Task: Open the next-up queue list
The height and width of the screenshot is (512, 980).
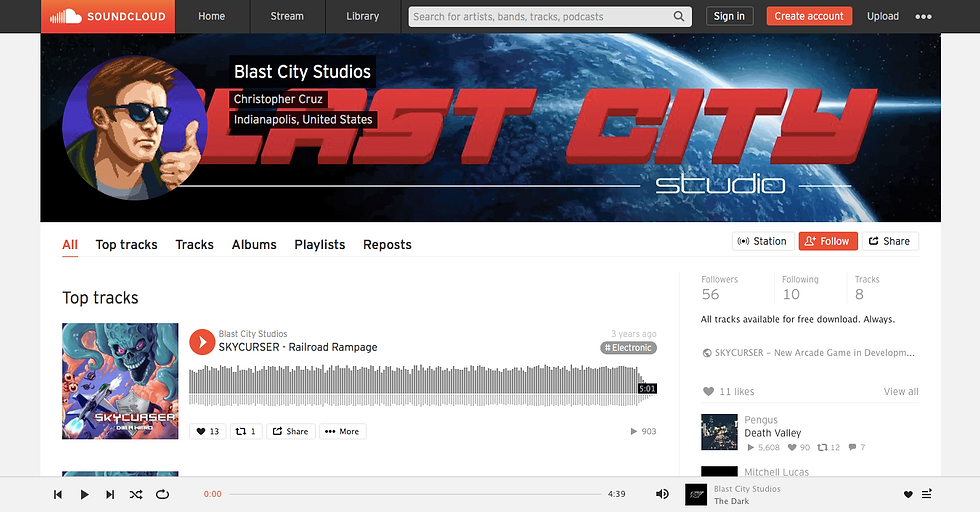Action: (927, 494)
